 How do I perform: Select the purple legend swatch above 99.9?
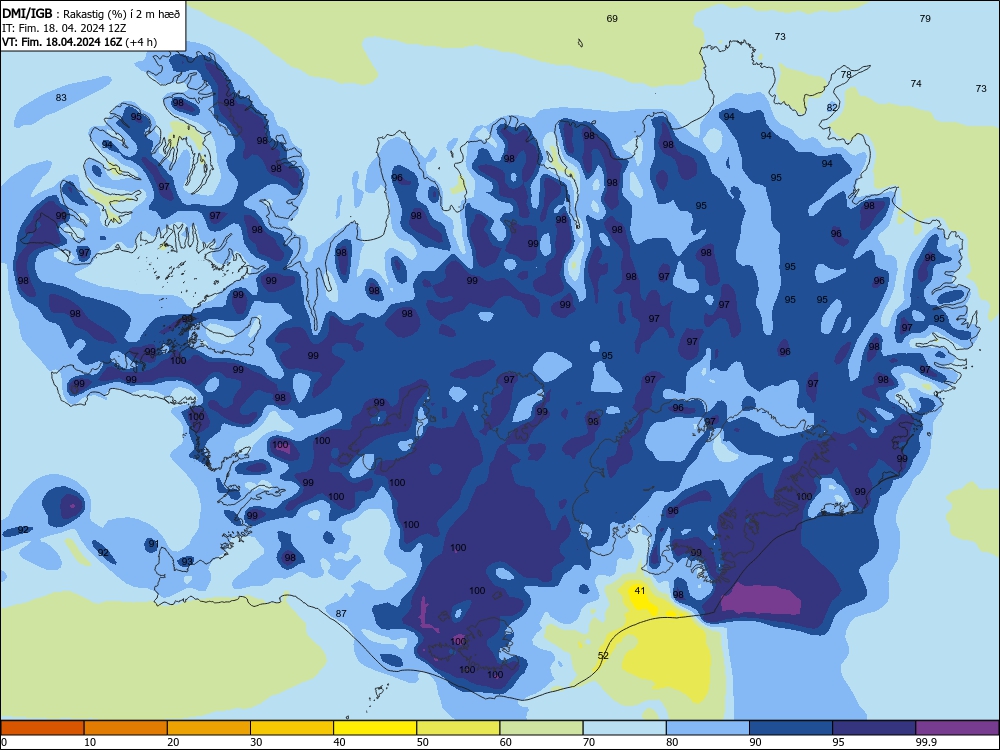point(957,728)
